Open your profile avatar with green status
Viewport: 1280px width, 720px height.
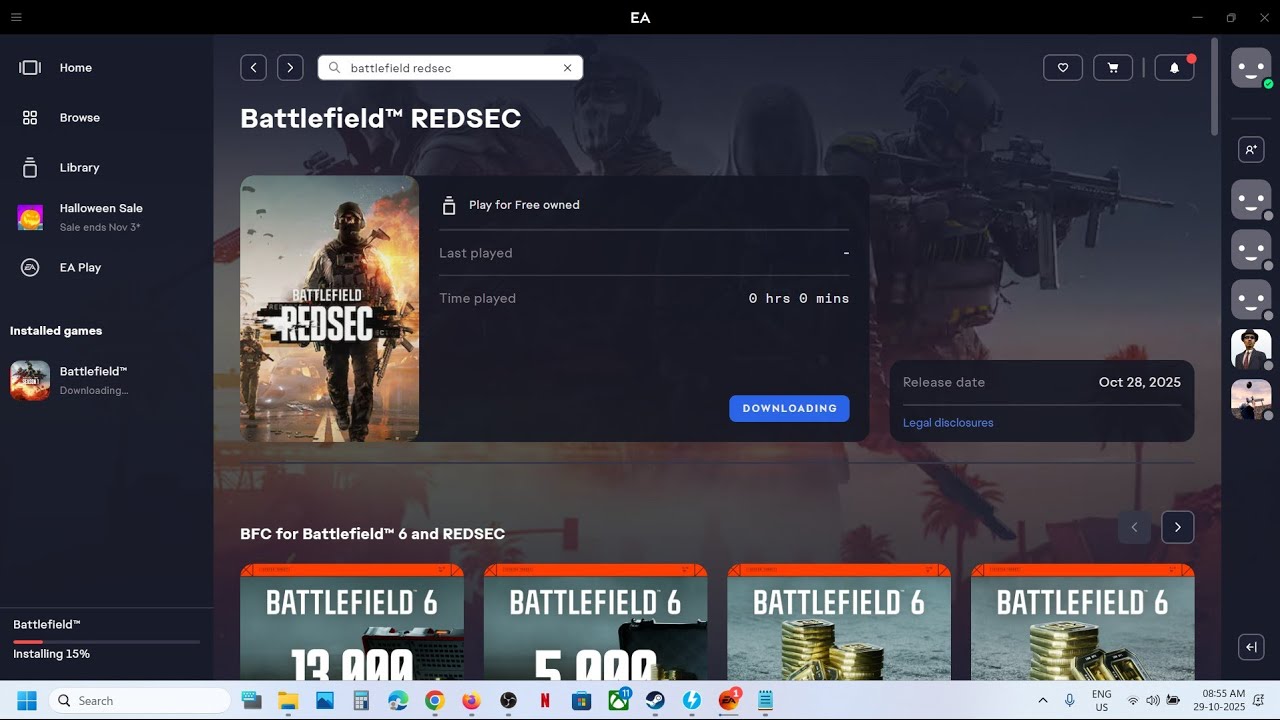coord(1251,68)
